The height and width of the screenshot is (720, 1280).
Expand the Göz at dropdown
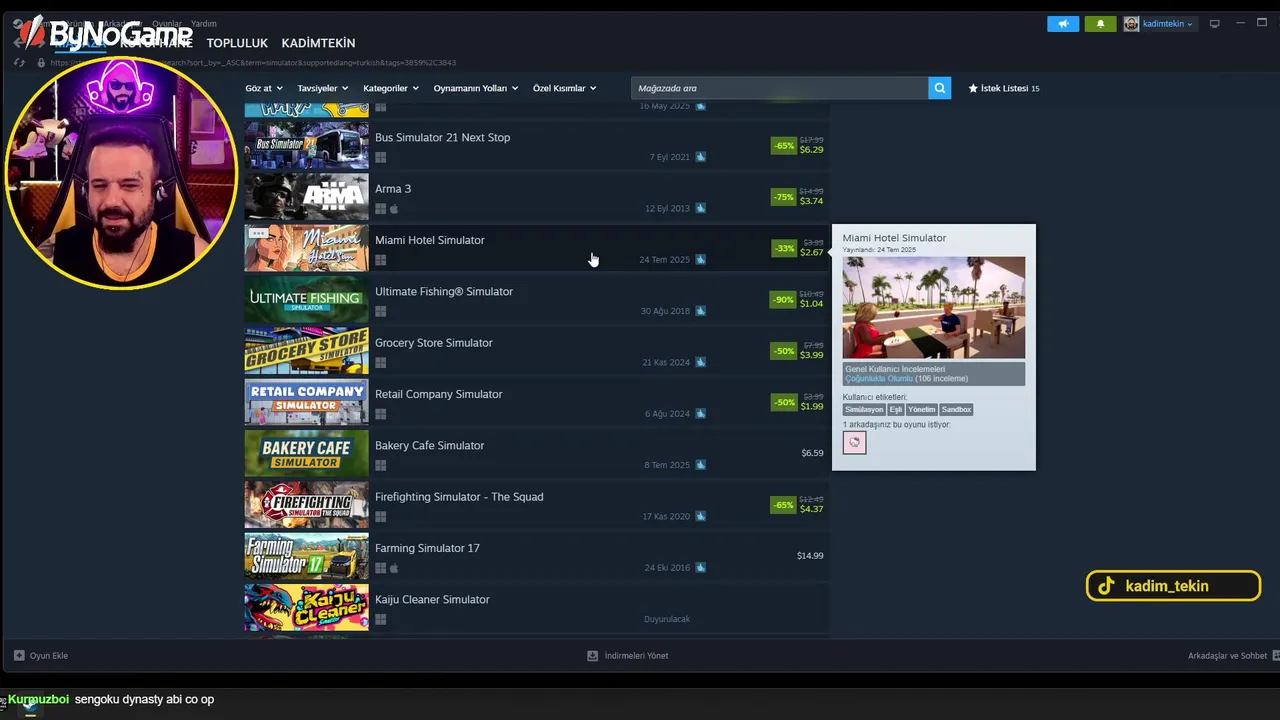(264, 88)
